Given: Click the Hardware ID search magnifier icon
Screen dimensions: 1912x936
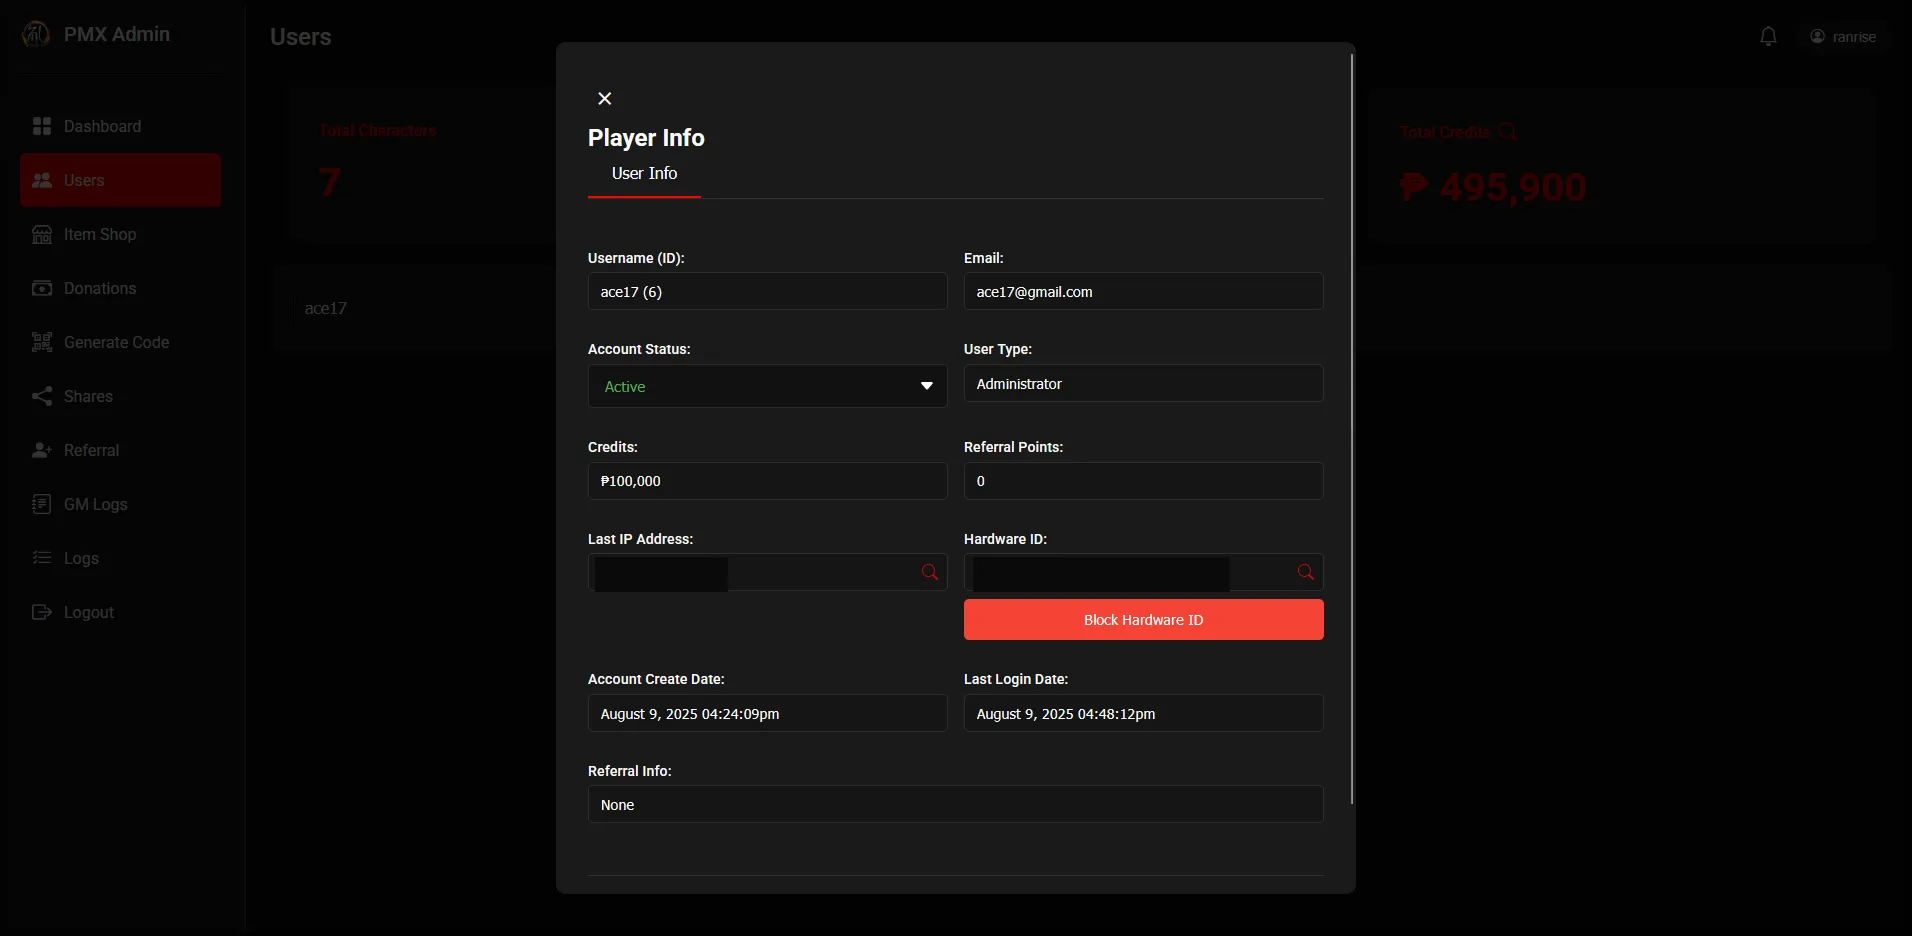Looking at the screenshot, I should click(1305, 572).
